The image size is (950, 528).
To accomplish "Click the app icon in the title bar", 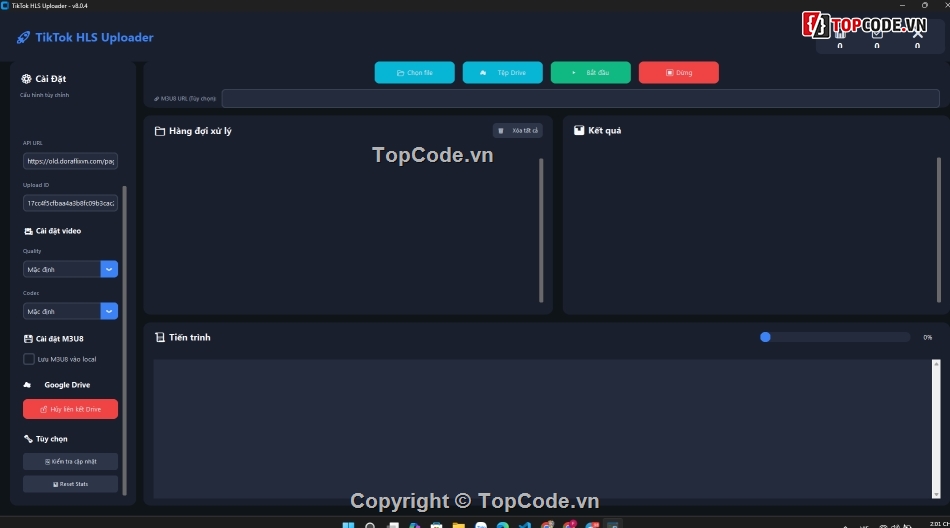I will point(5,5).
